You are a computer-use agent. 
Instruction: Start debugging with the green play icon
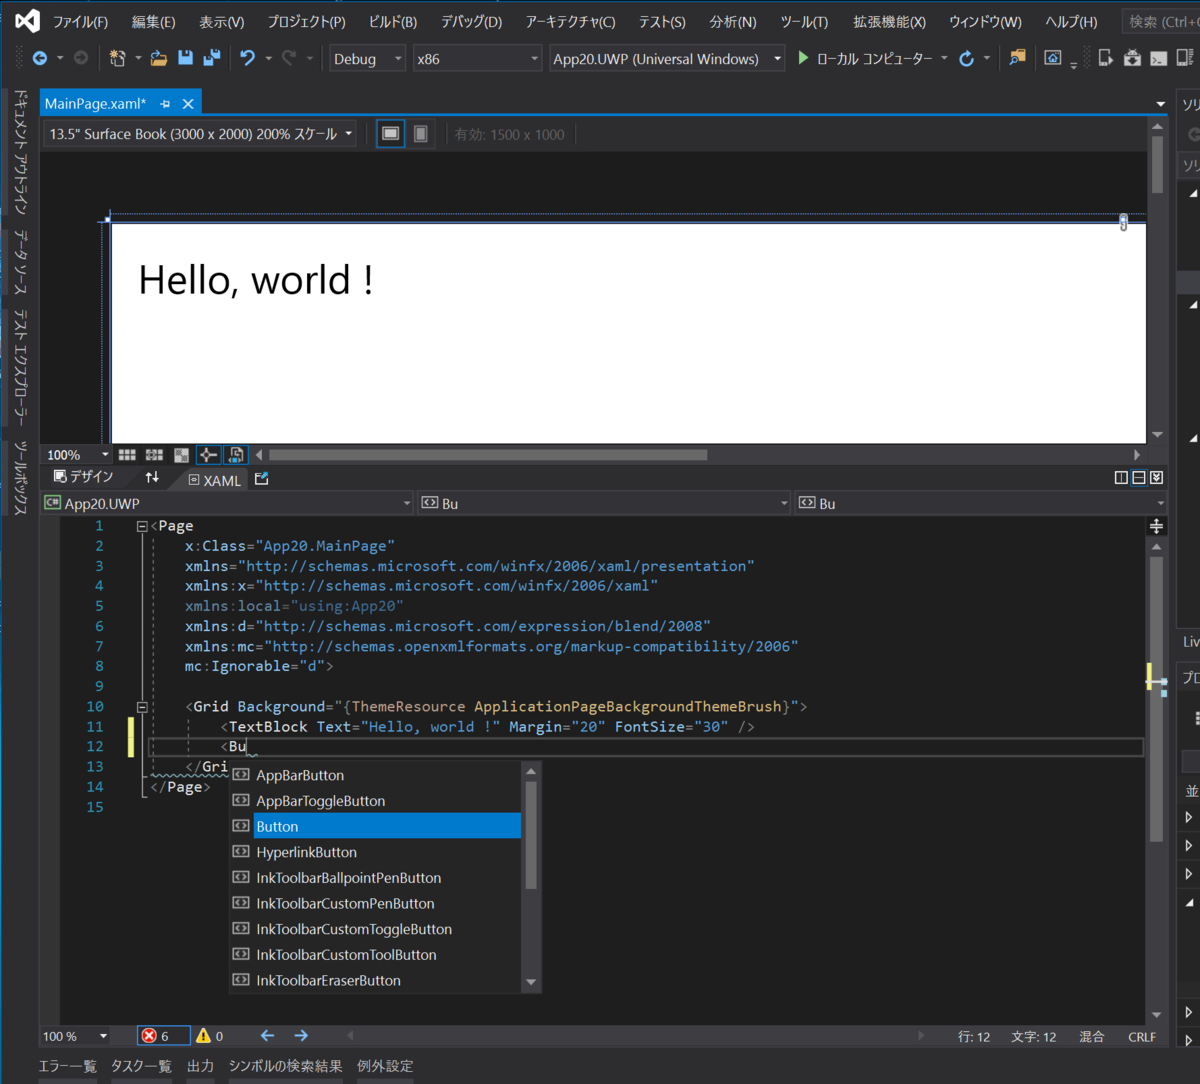pos(803,59)
